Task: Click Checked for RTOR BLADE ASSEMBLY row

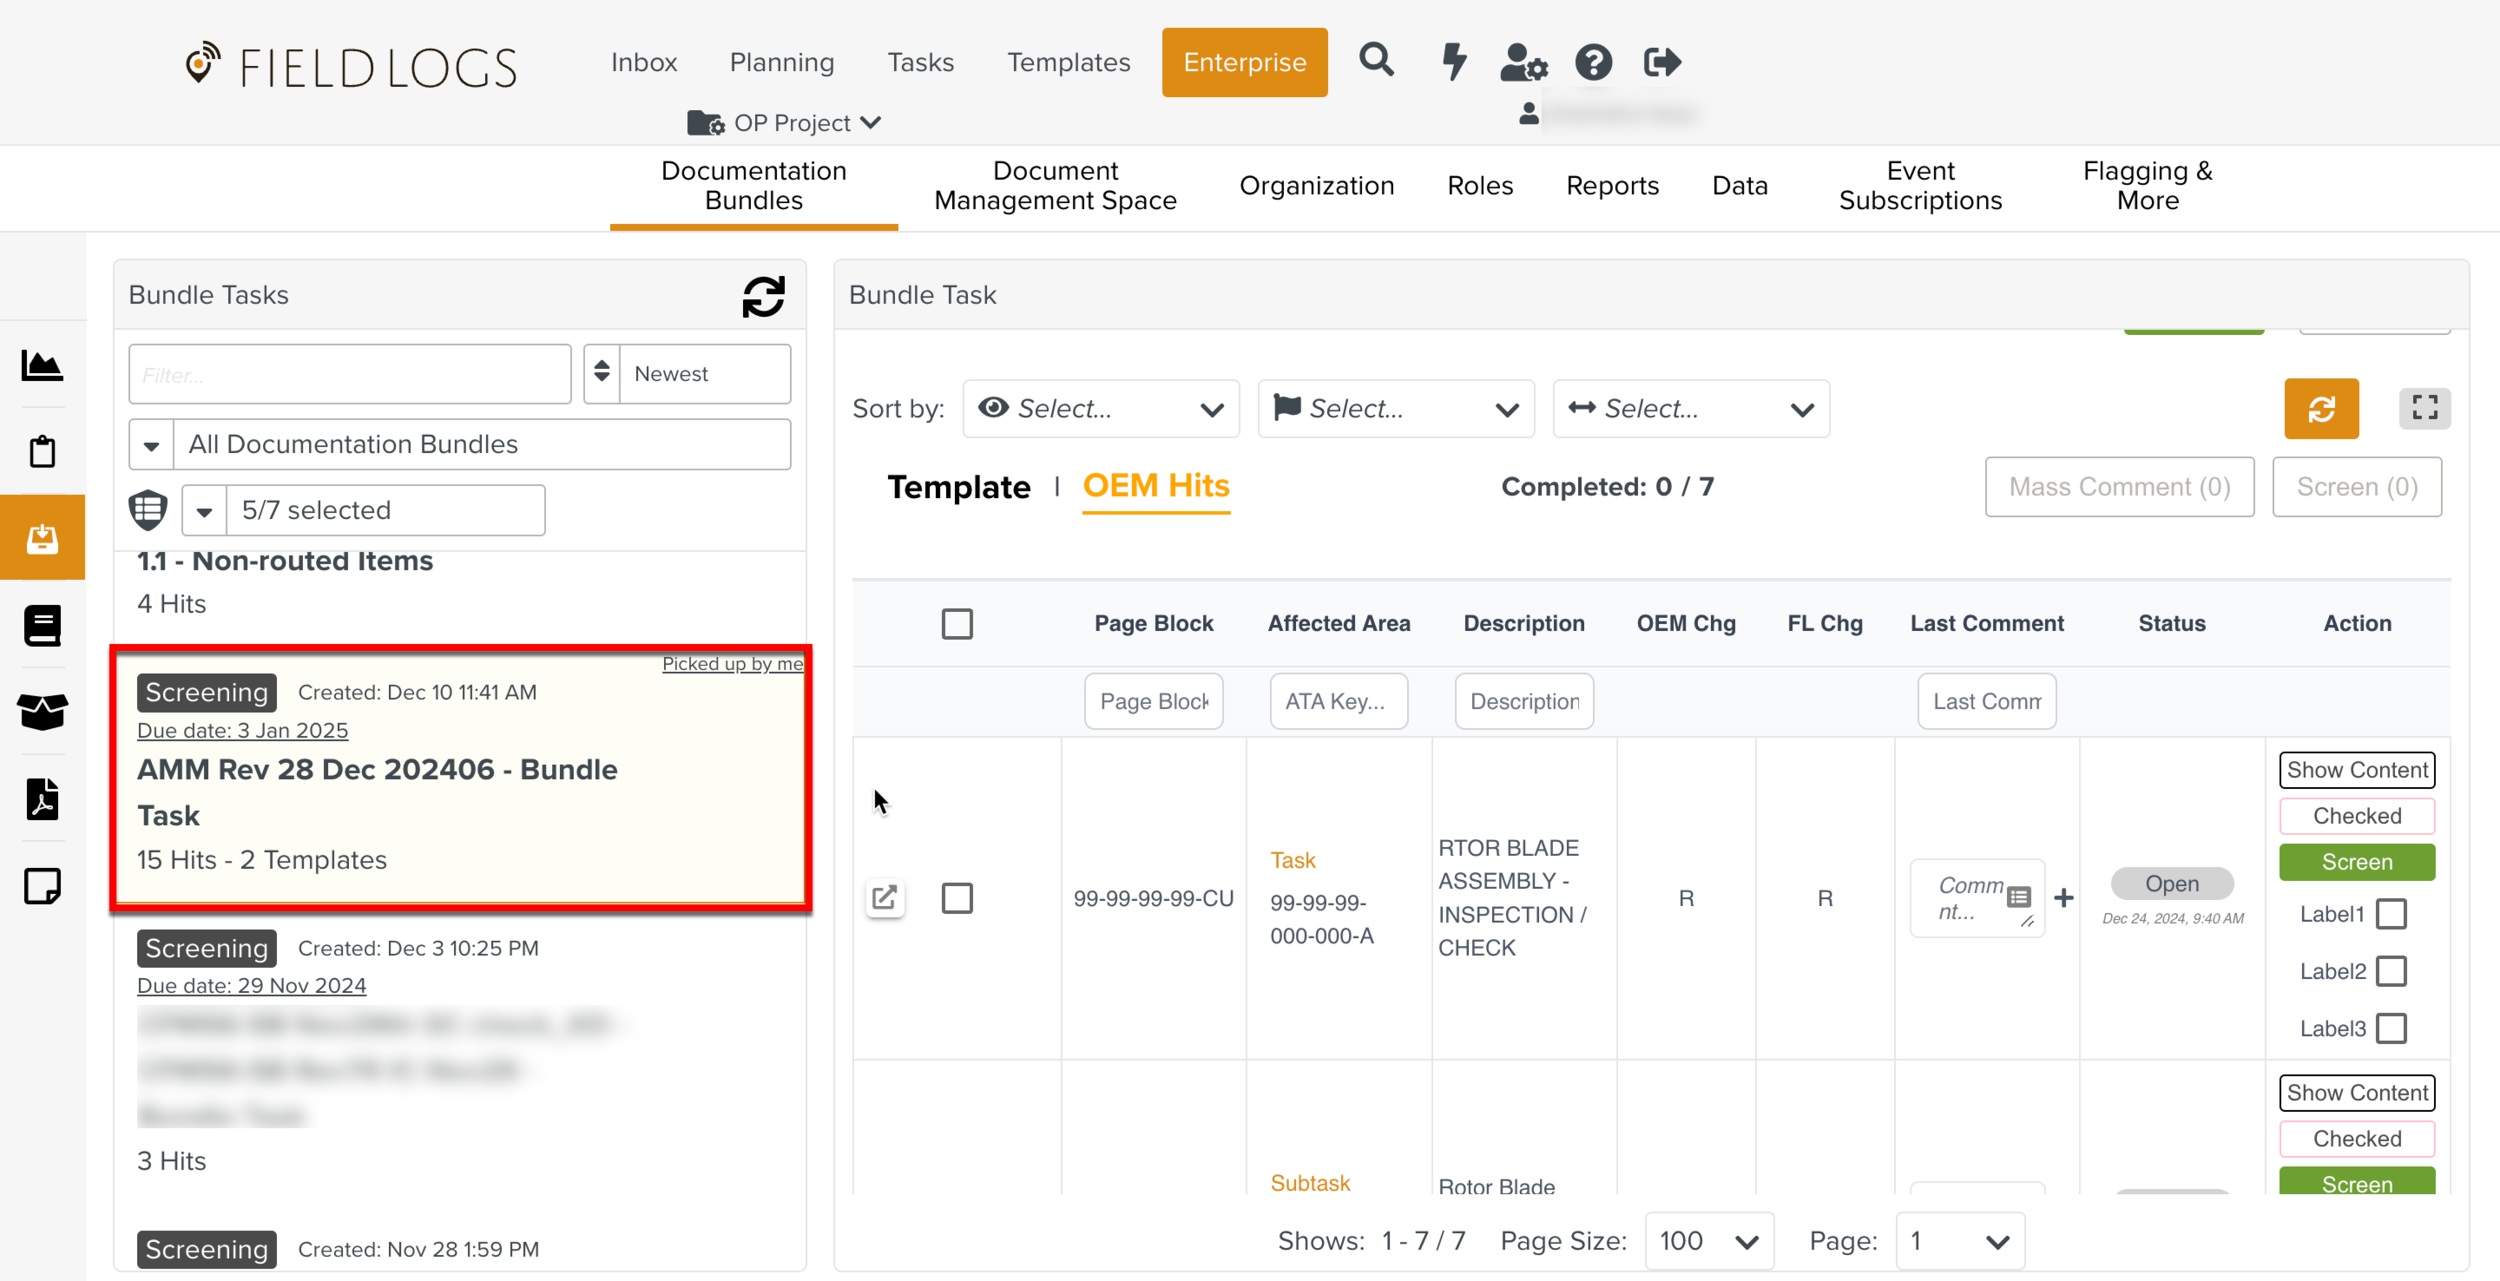Action: 2357,815
